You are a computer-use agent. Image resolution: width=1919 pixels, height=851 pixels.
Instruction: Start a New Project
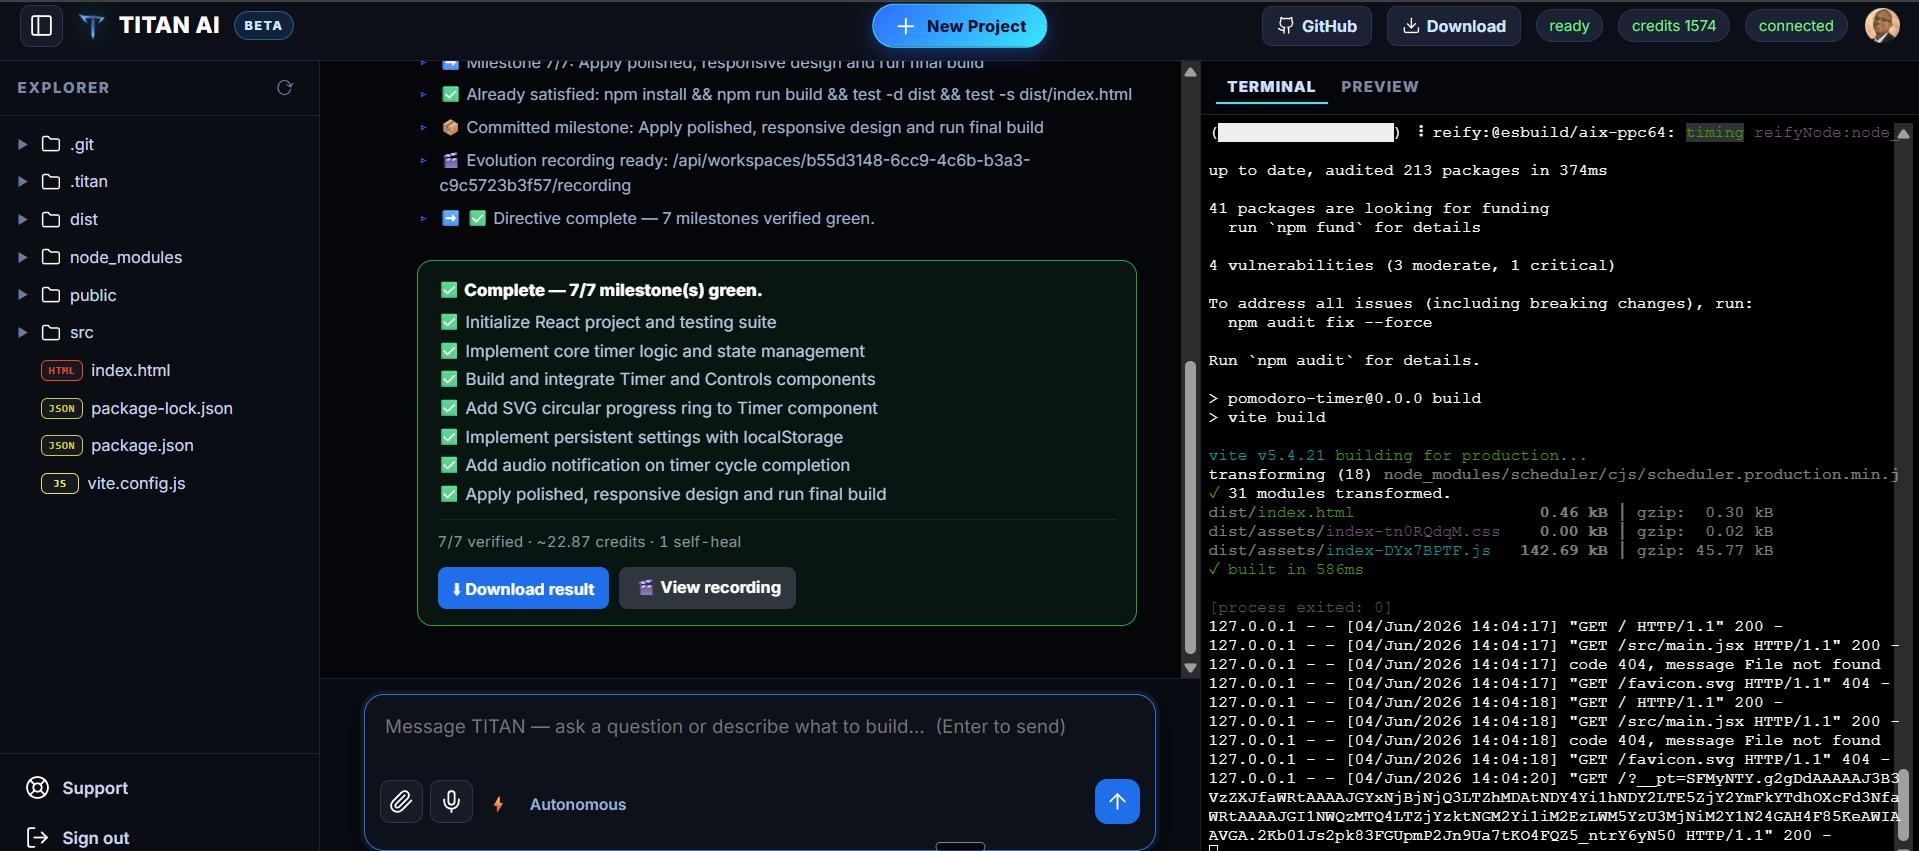(x=959, y=26)
